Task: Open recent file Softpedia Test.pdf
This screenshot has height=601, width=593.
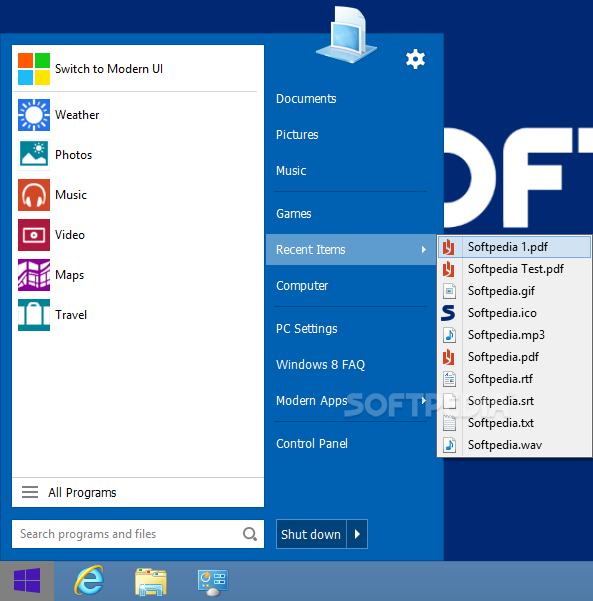Action: 514,269
